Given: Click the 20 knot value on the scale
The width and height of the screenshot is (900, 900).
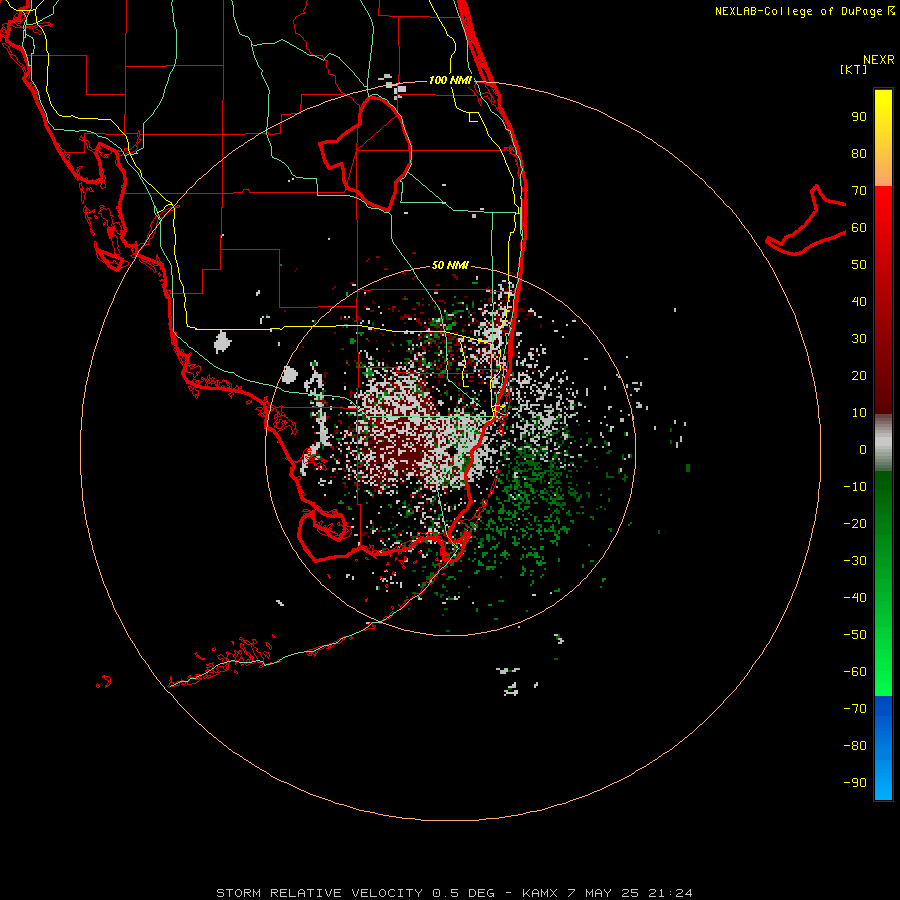Looking at the screenshot, I should 859,375.
